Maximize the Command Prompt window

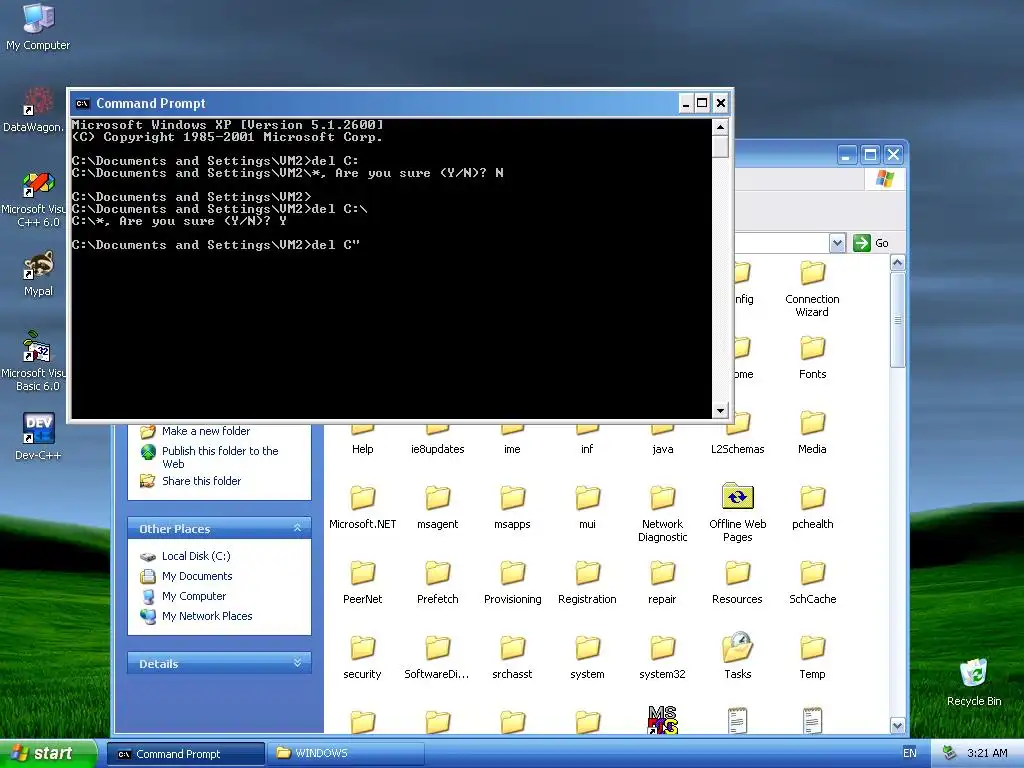[x=702, y=103]
